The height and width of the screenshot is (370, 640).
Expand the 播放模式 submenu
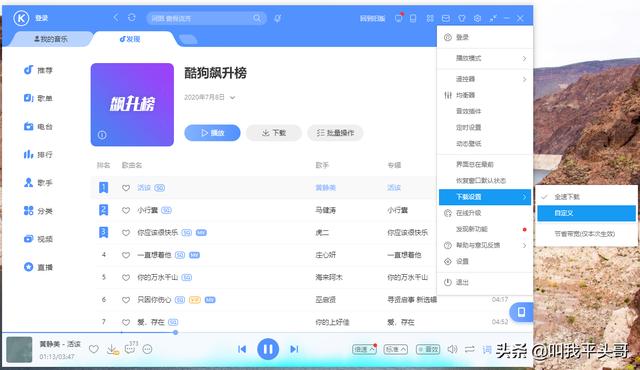click(485, 58)
